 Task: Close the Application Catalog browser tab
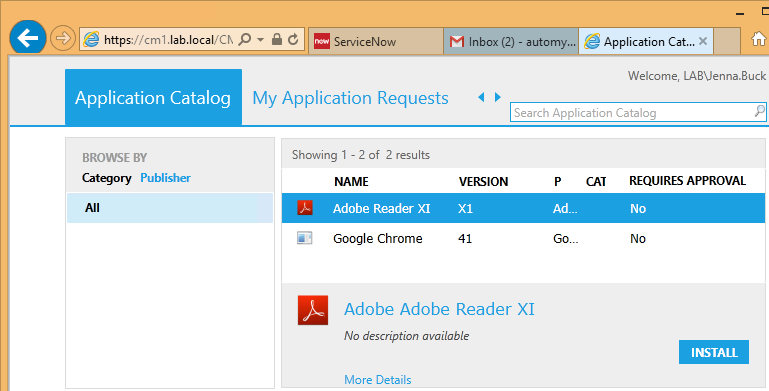703,41
